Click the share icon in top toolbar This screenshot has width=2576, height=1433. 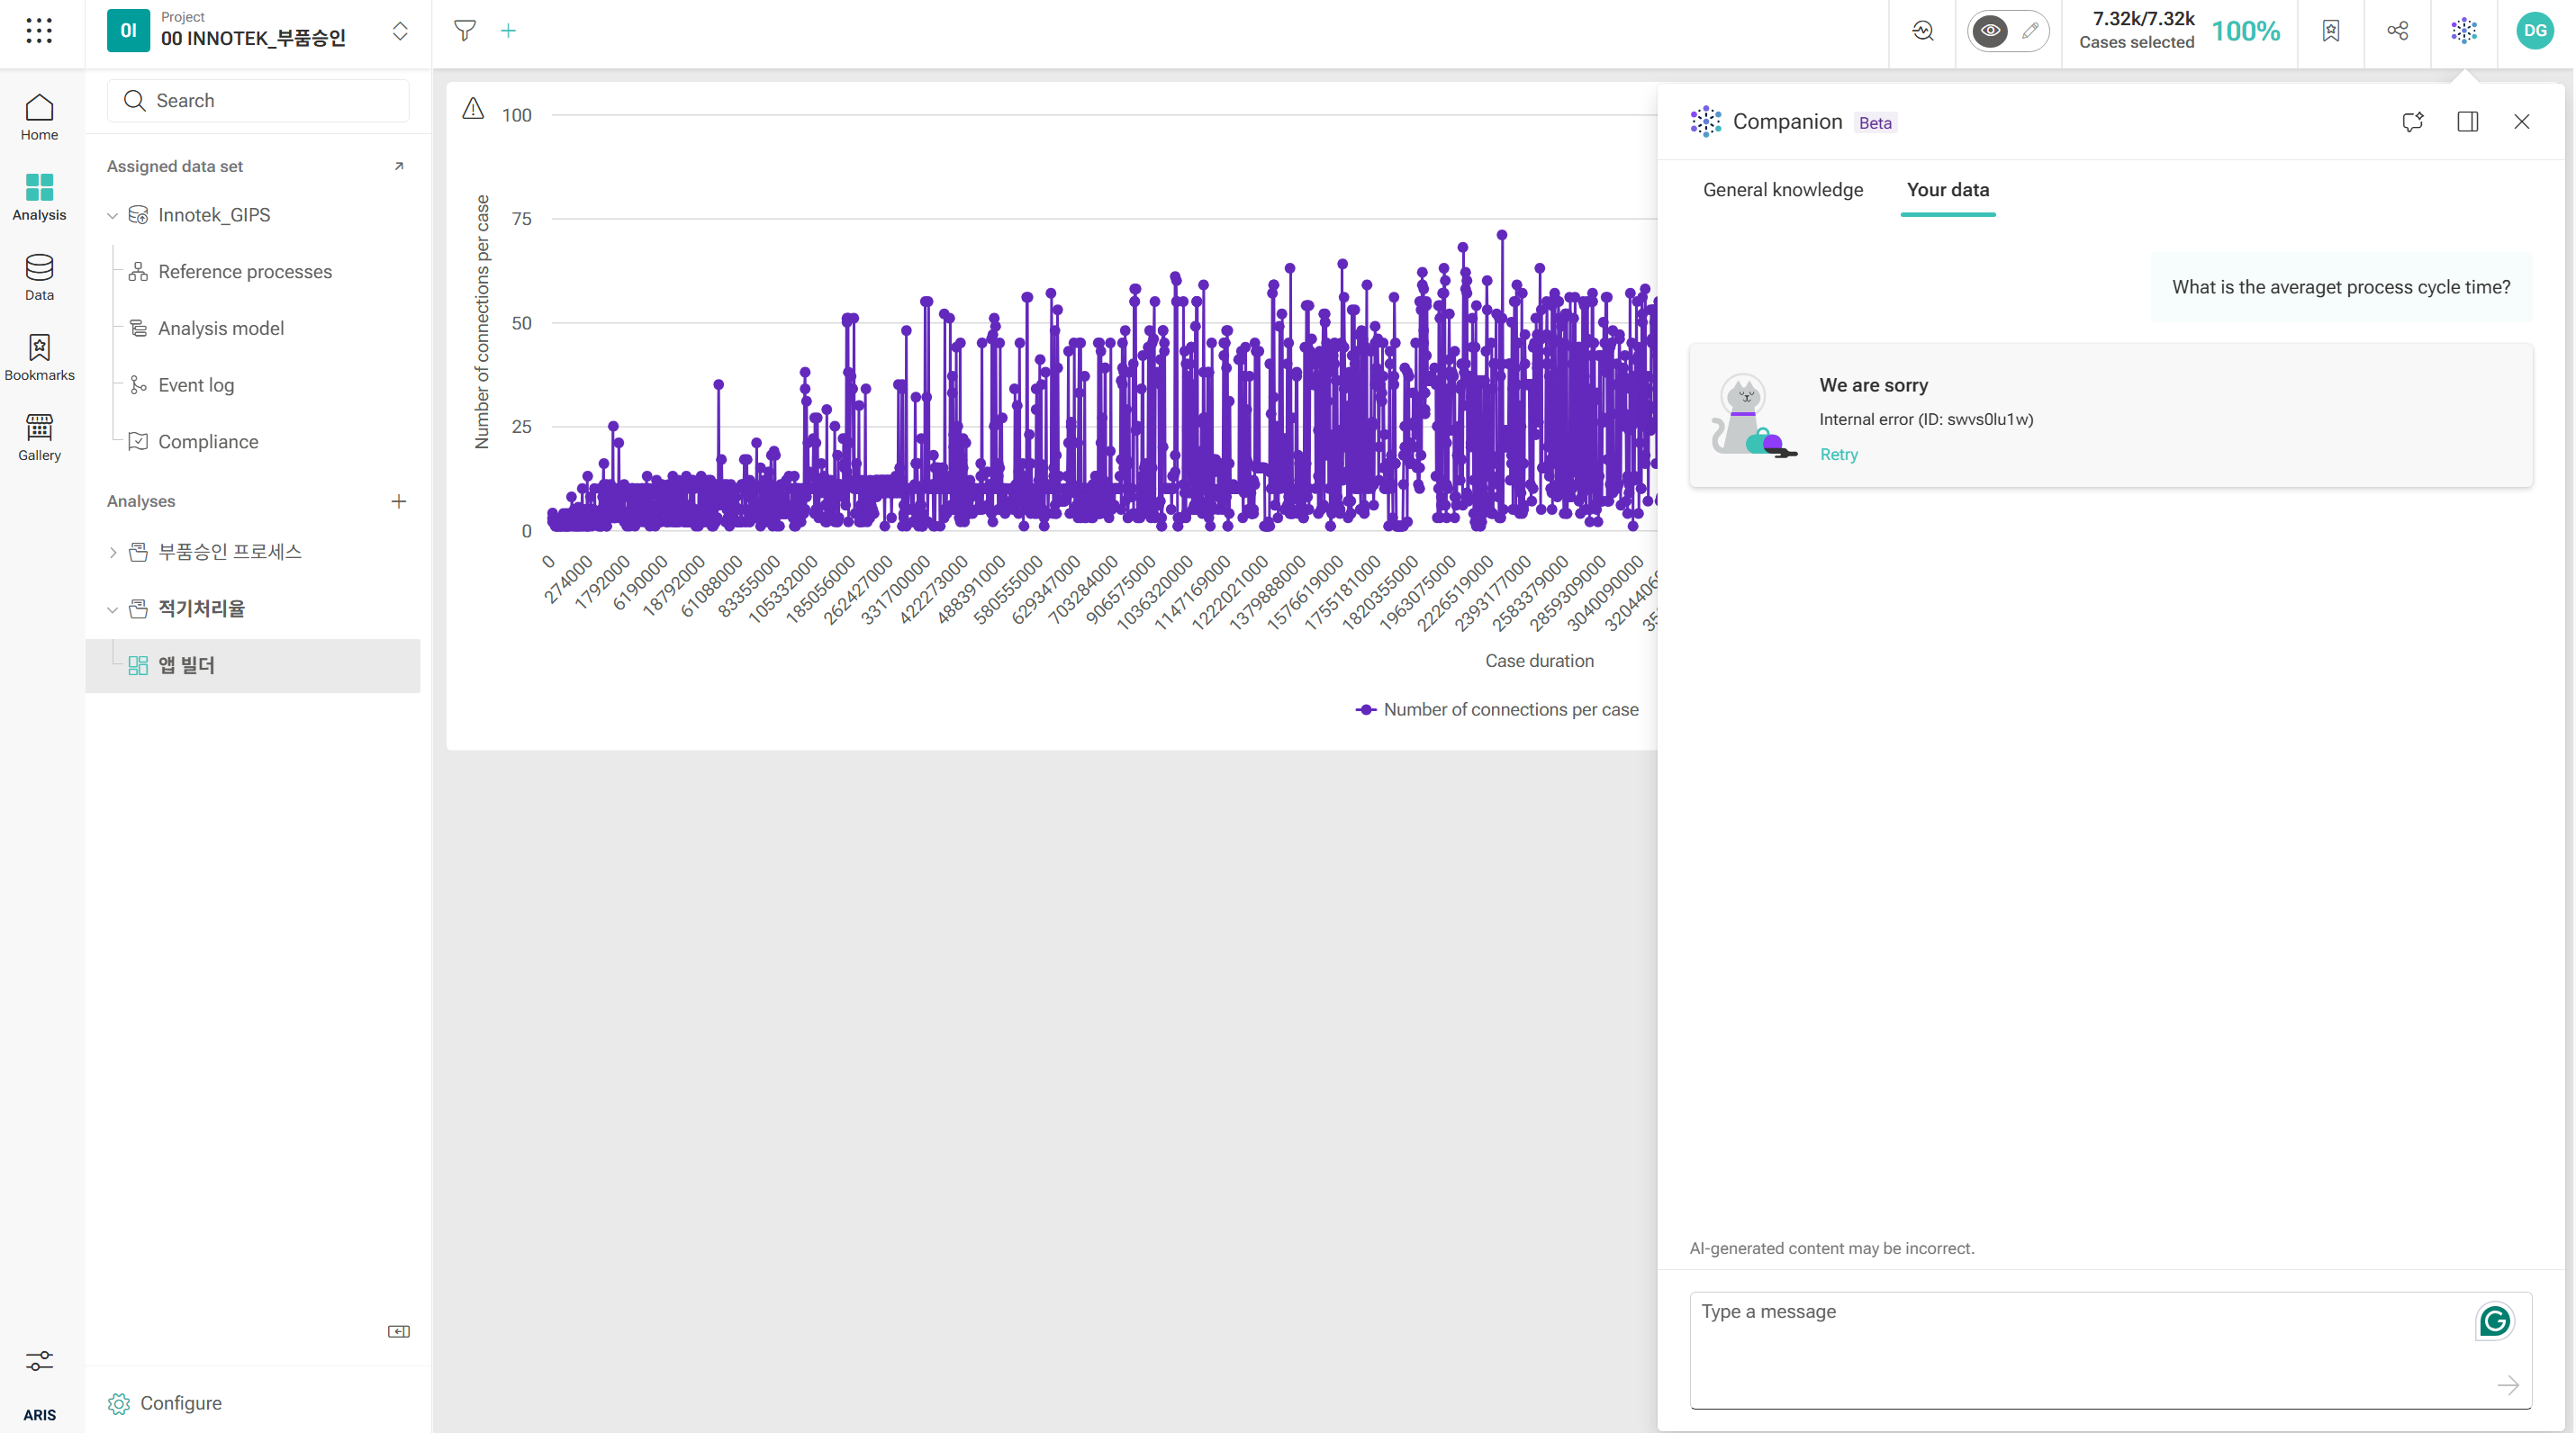pyautogui.click(x=2397, y=31)
